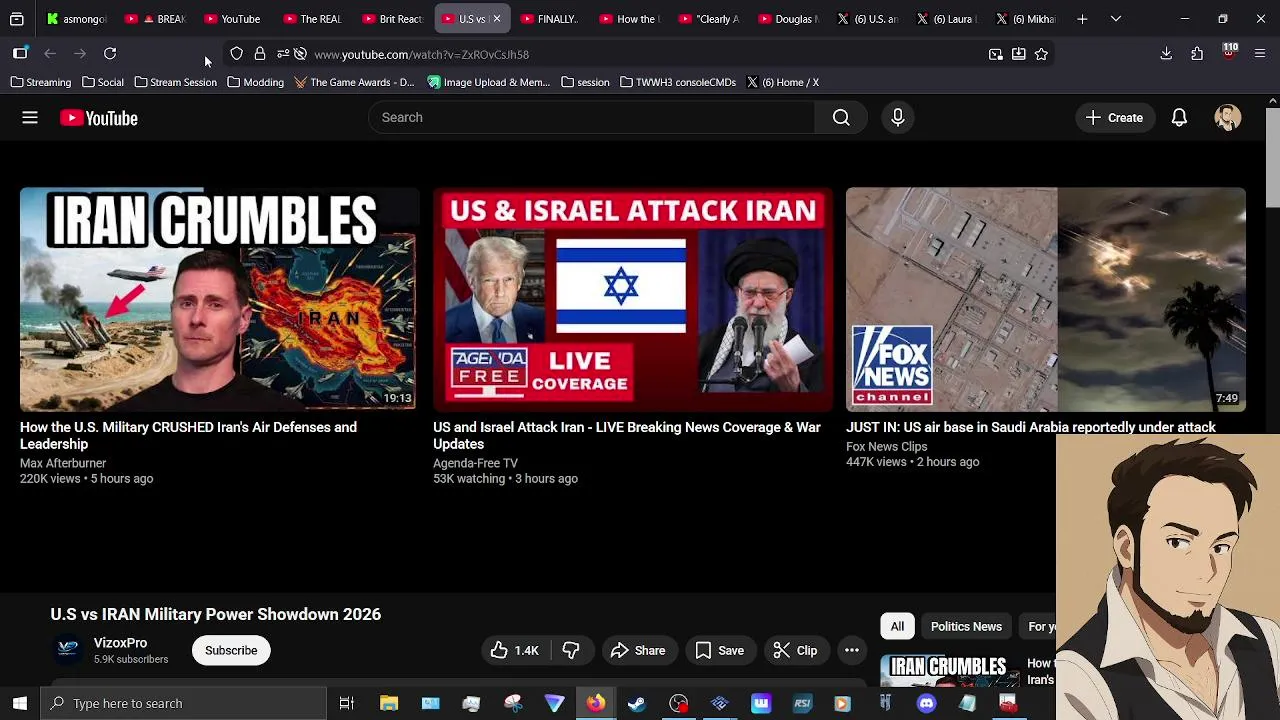Switch to the asmongold browser tab
Viewport: 1280px width, 720px height.
pos(77,19)
